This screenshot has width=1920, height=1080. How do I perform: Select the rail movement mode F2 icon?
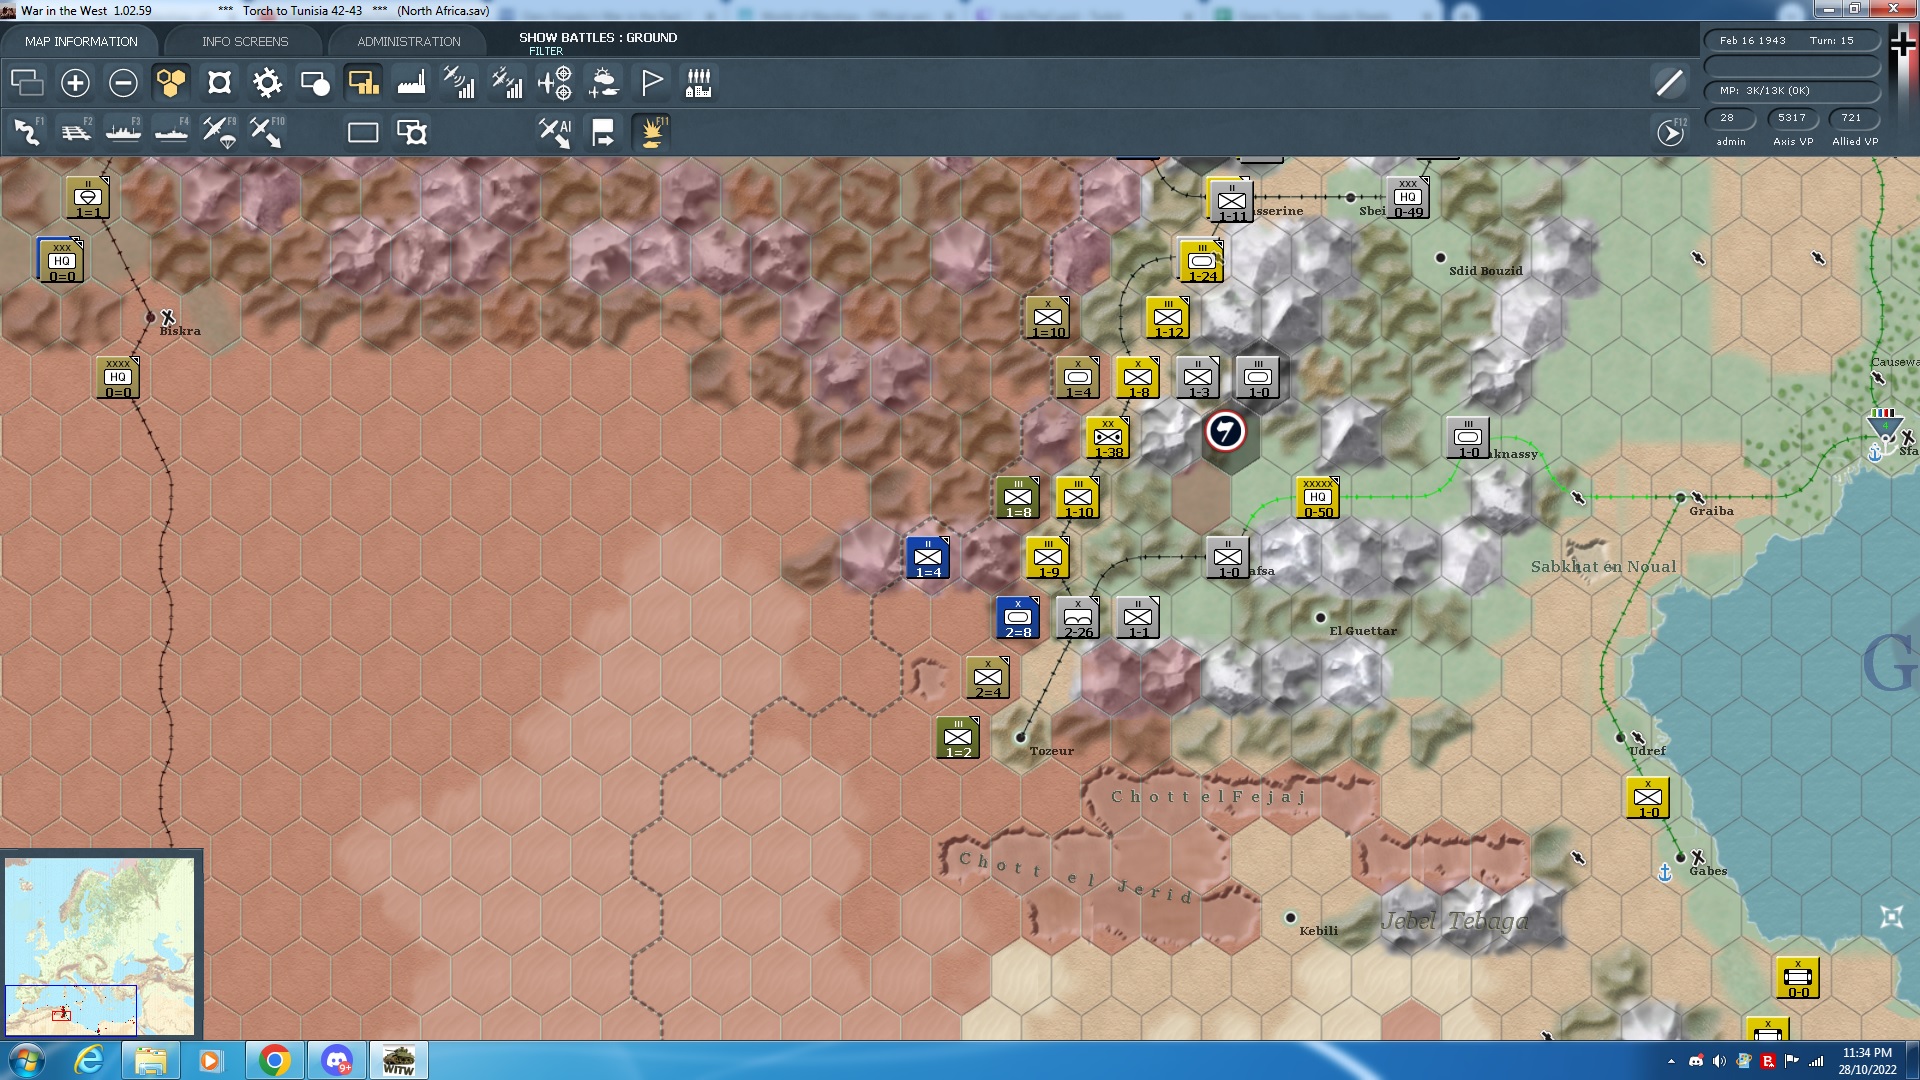75,132
